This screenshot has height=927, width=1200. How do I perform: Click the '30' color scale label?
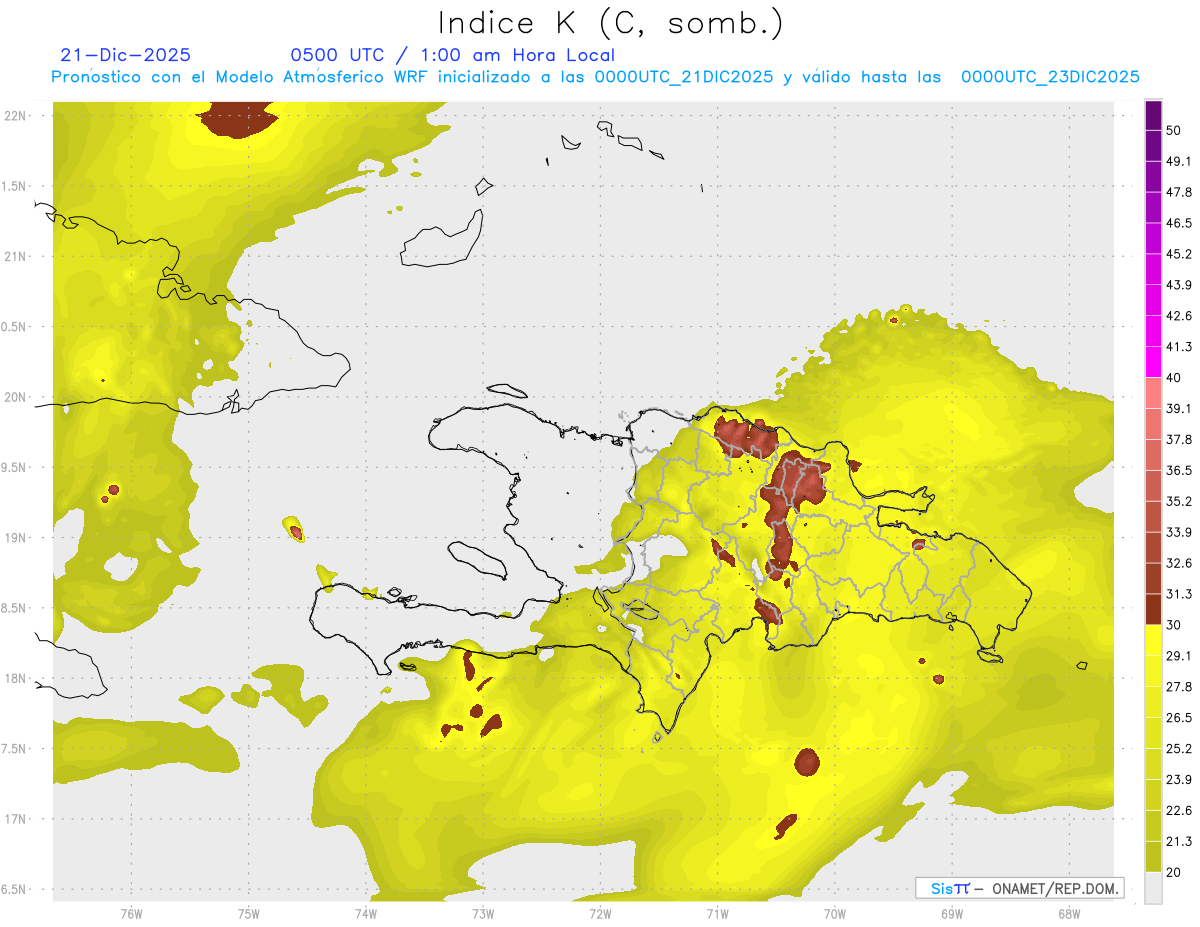click(x=1174, y=625)
